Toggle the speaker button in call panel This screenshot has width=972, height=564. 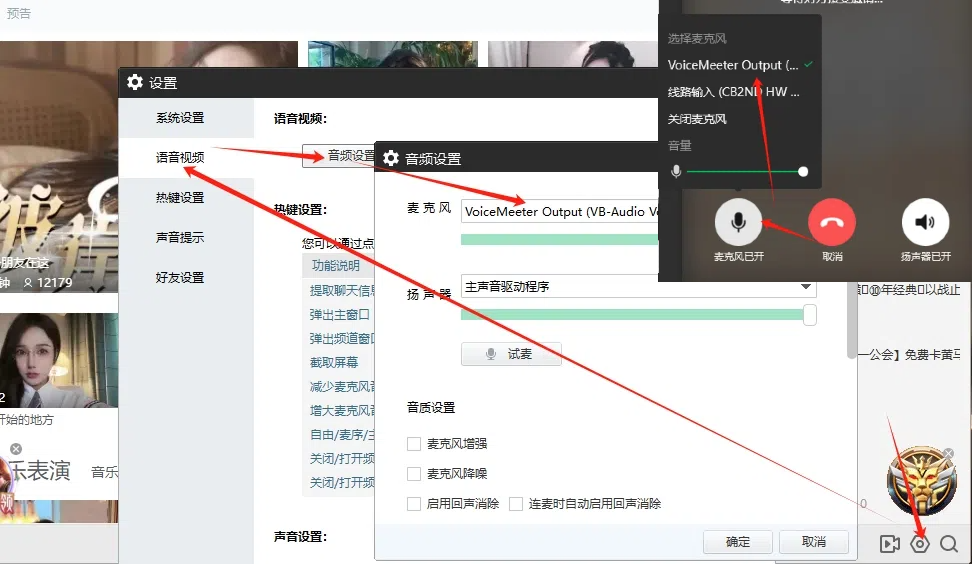(925, 223)
